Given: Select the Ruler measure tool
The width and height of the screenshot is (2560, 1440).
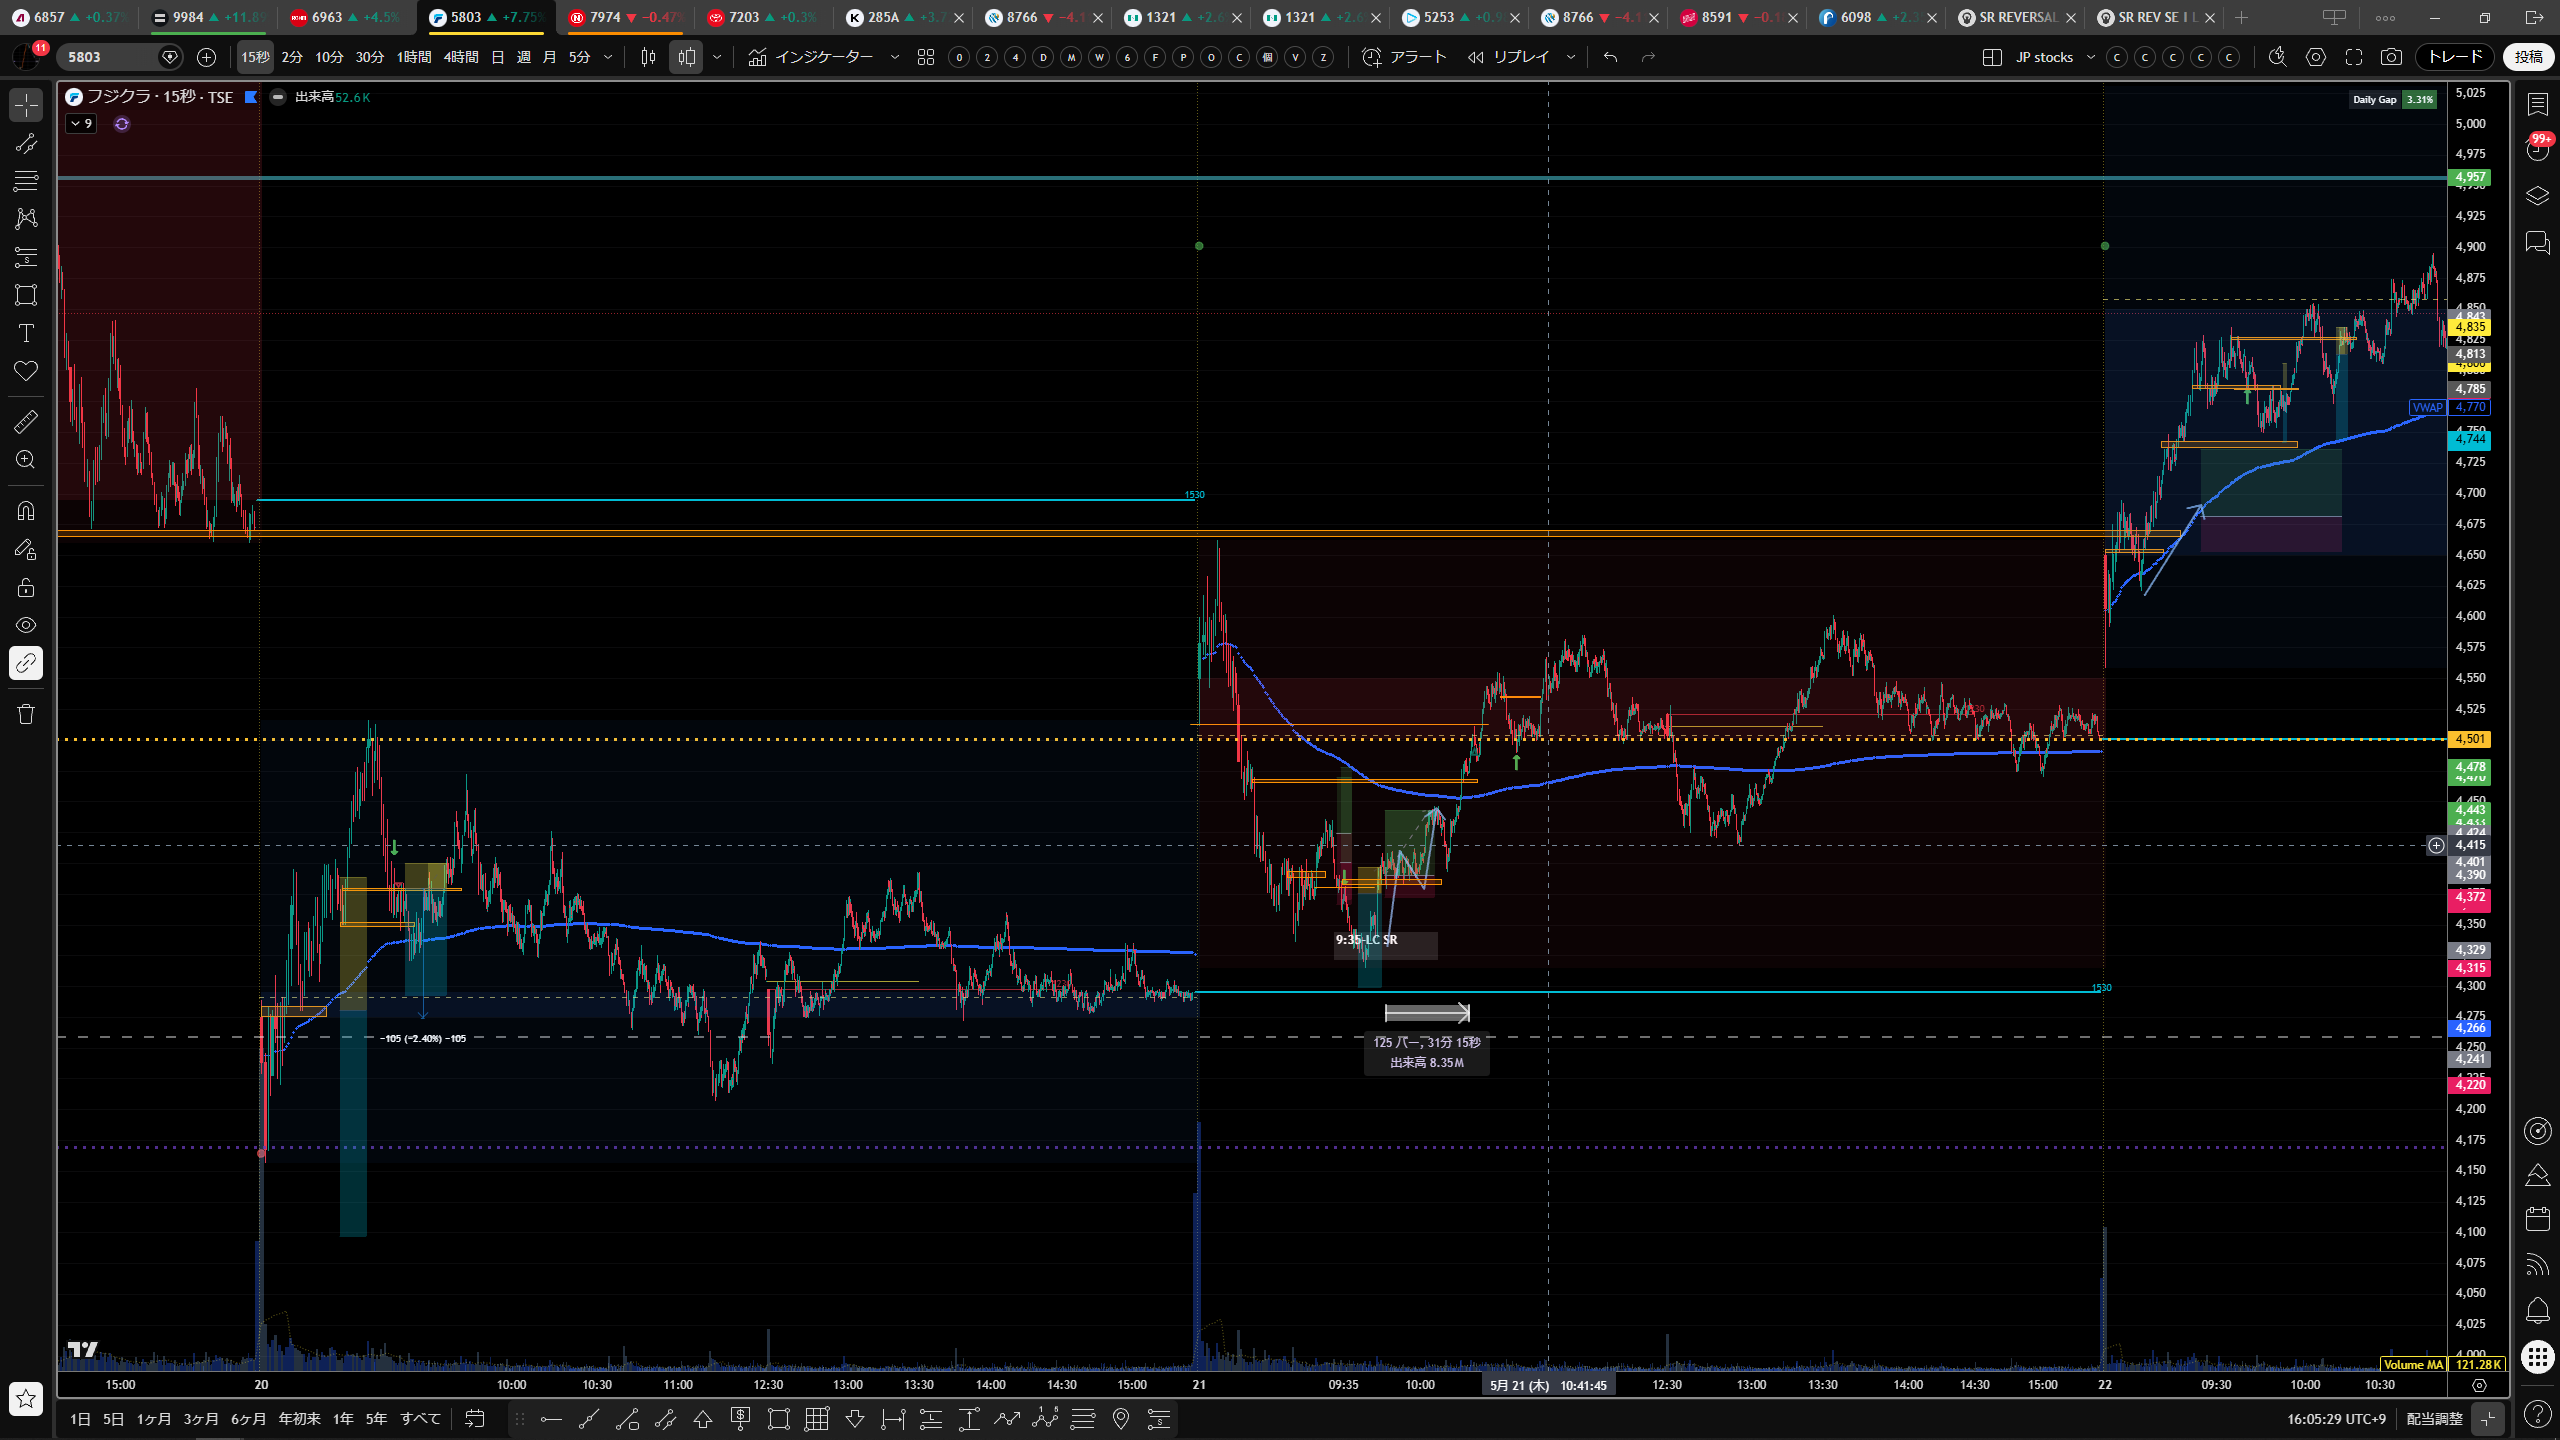Looking at the screenshot, I should 26,422.
